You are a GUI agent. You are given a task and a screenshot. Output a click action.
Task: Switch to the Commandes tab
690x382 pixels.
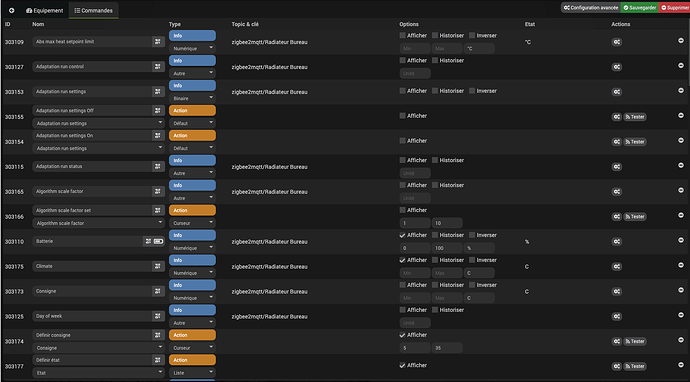coord(93,11)
